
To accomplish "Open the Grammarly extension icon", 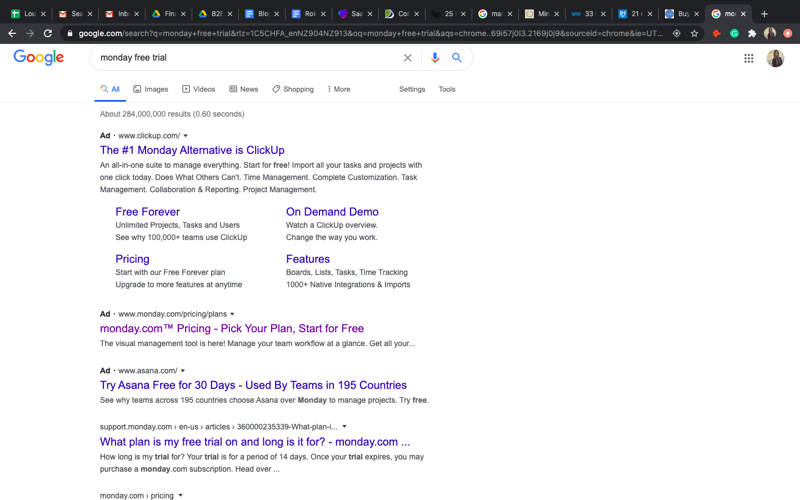I will point(734,33).
